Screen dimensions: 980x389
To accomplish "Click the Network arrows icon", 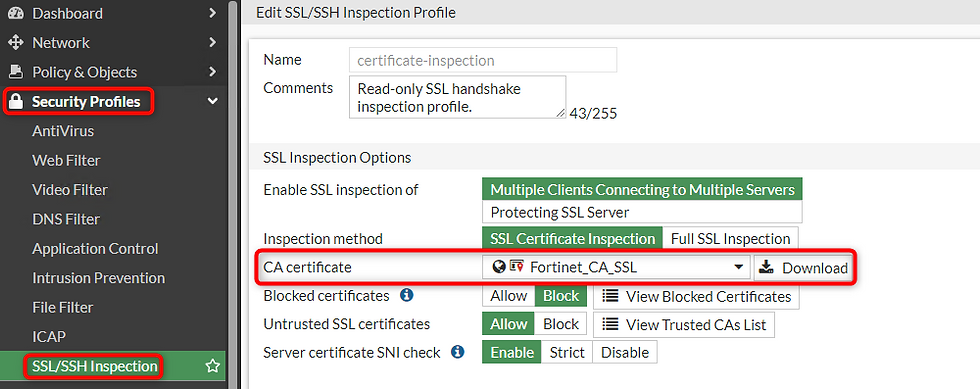I will [x=15, y=43].
